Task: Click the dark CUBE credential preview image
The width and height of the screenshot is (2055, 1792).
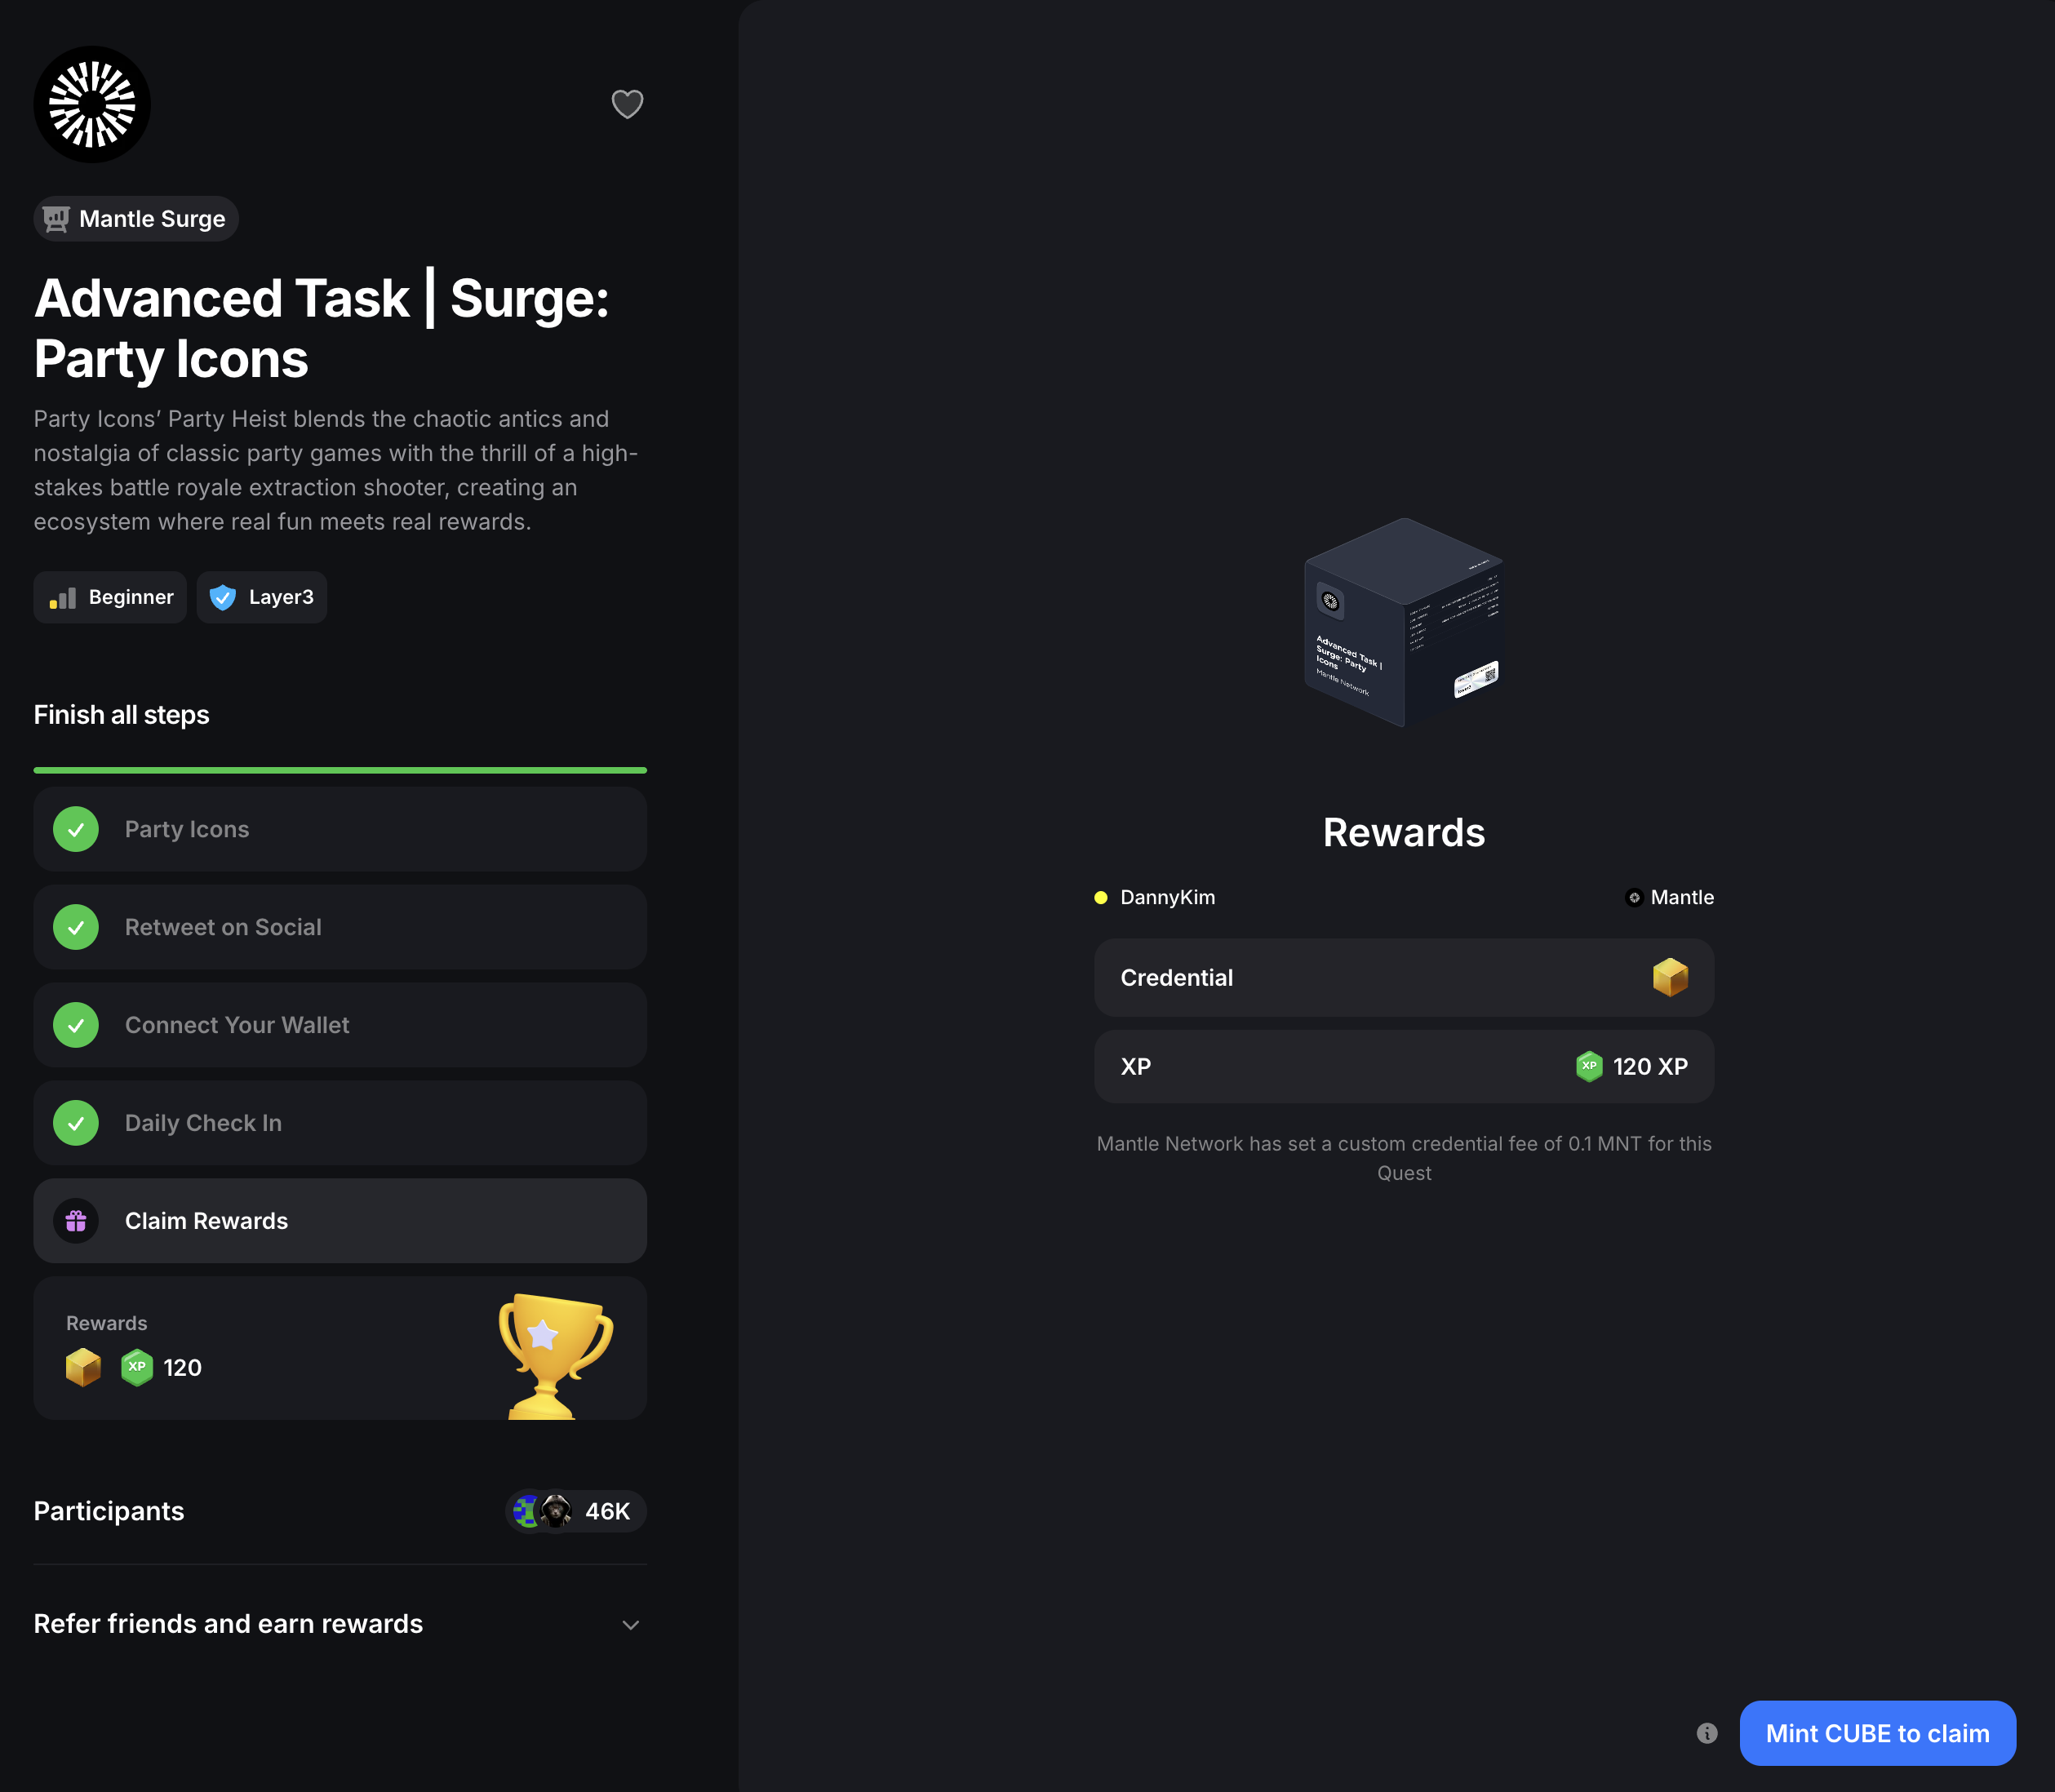Action: point(1403,622)
